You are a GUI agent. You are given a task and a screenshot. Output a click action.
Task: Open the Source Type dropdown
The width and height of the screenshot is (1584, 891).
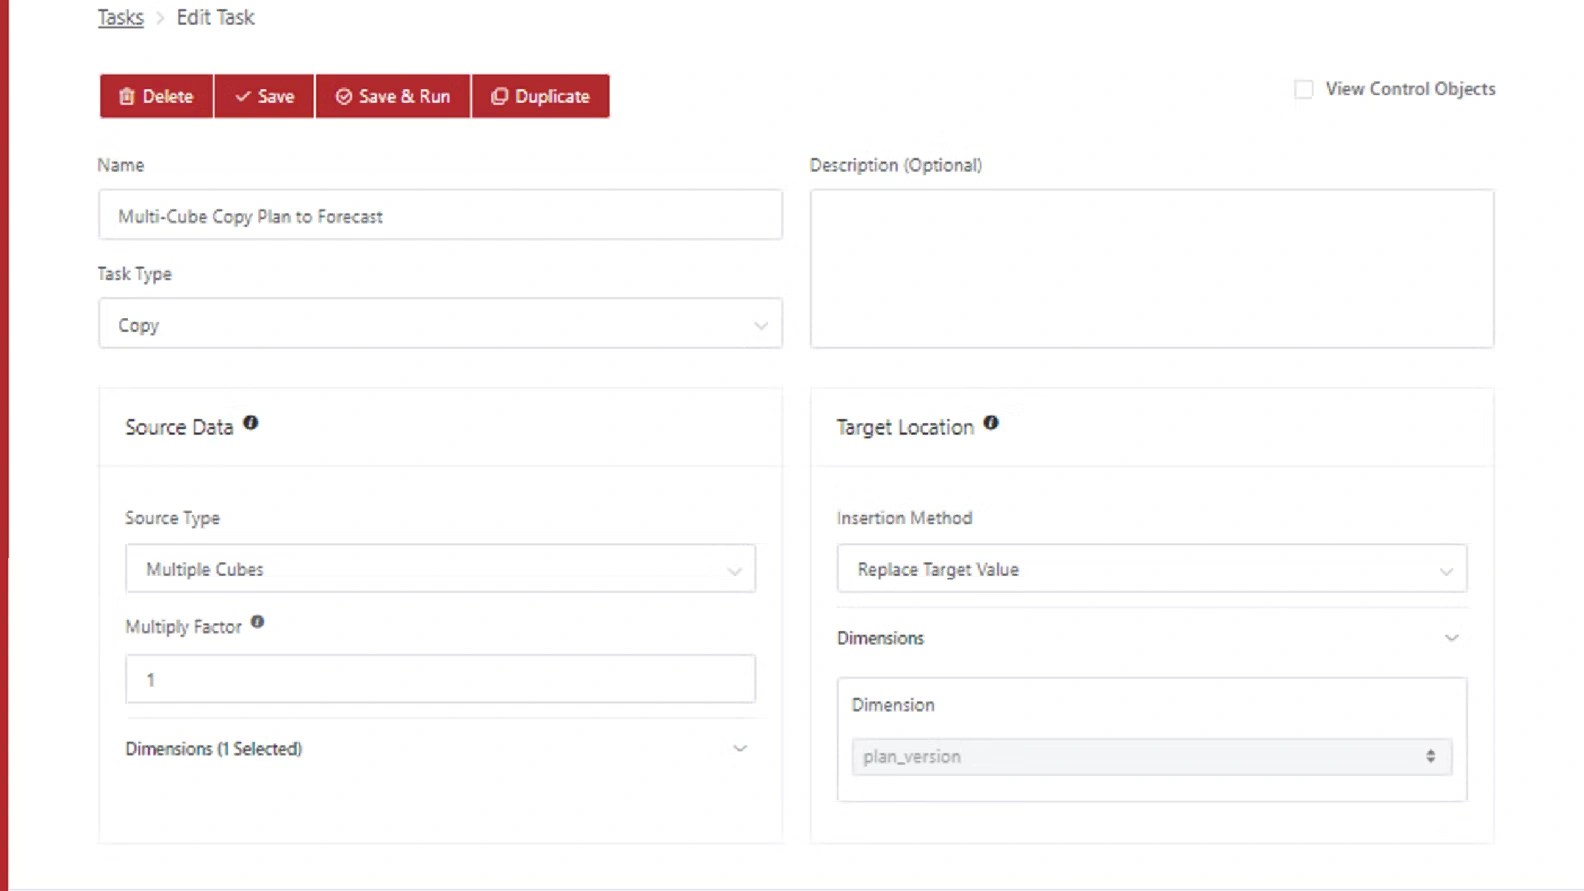tap(440, 569)
